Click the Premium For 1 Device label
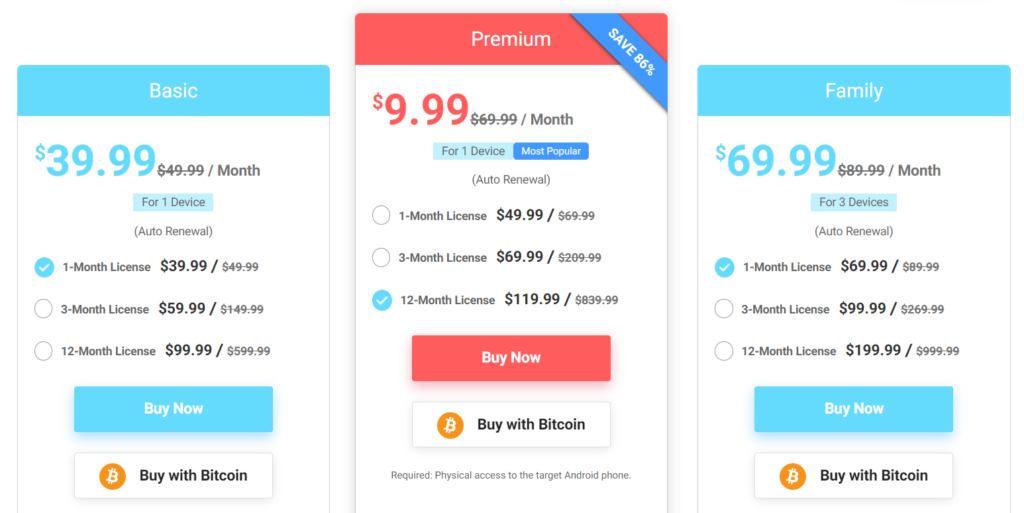Image resolution: width=1024 pixels, height=513 pixels. 473,151
